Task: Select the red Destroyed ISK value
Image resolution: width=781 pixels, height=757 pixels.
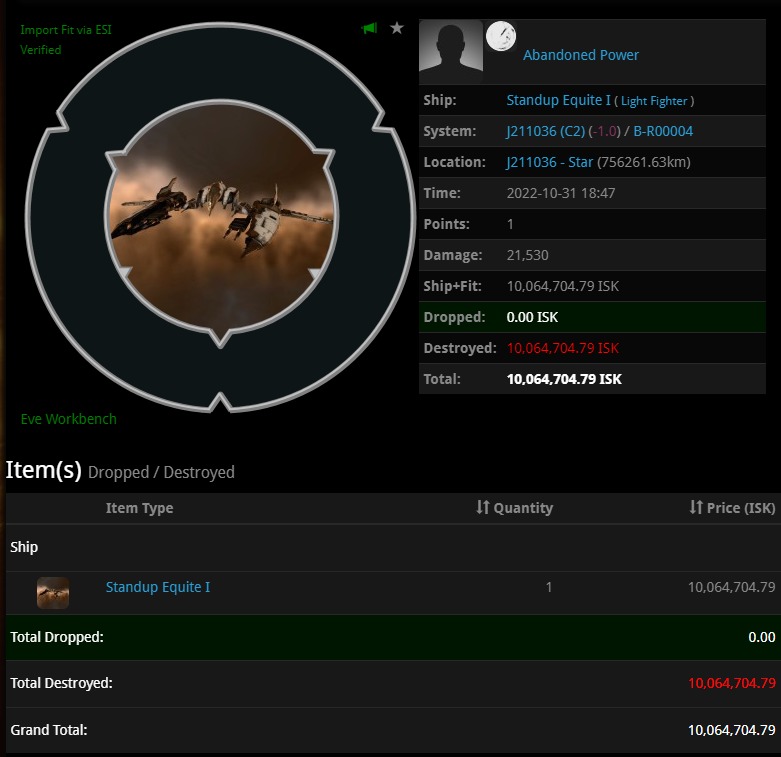Action: pyautogui.click(x=563, y=348)
